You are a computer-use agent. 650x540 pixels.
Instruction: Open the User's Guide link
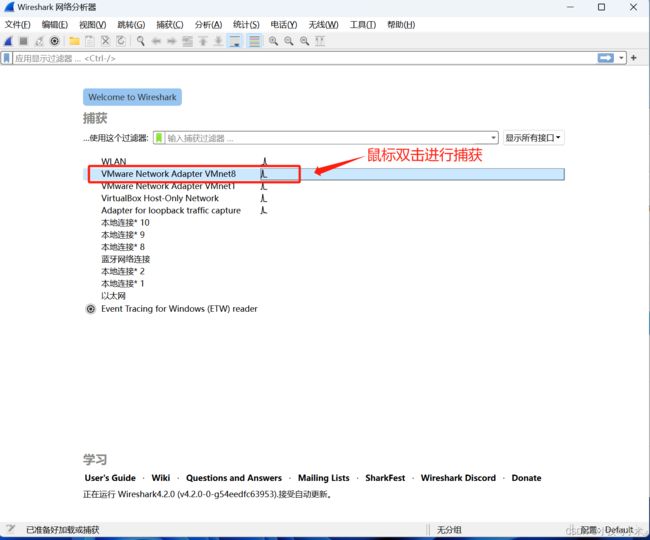(x=110, y=478)
